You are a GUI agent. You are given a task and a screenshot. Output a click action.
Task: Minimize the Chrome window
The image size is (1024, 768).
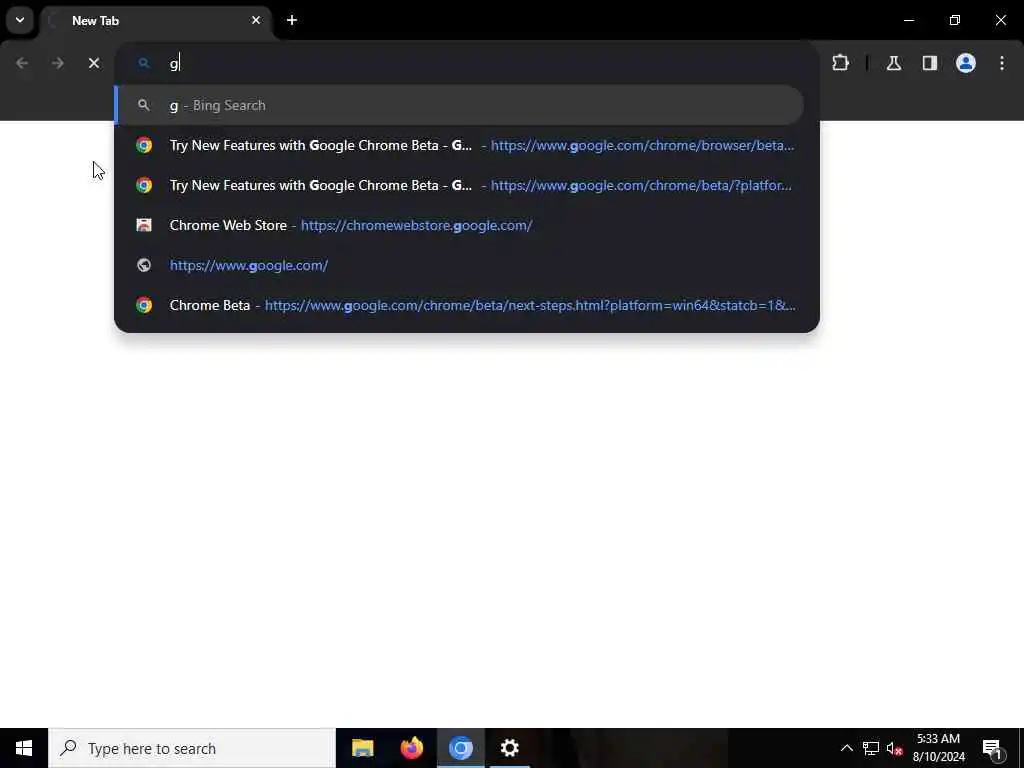click(x=908, y=20)
